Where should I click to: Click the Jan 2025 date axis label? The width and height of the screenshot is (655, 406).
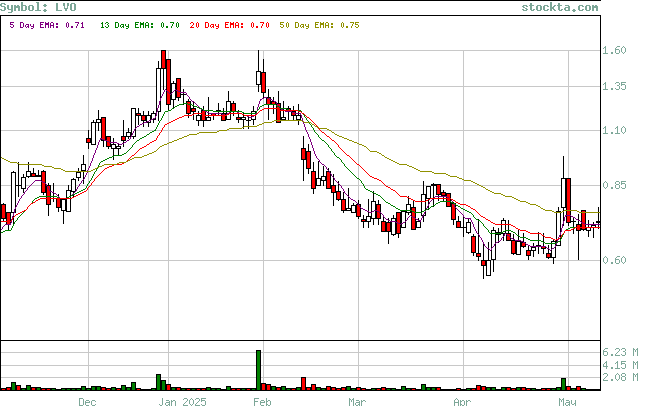(183, 402)
